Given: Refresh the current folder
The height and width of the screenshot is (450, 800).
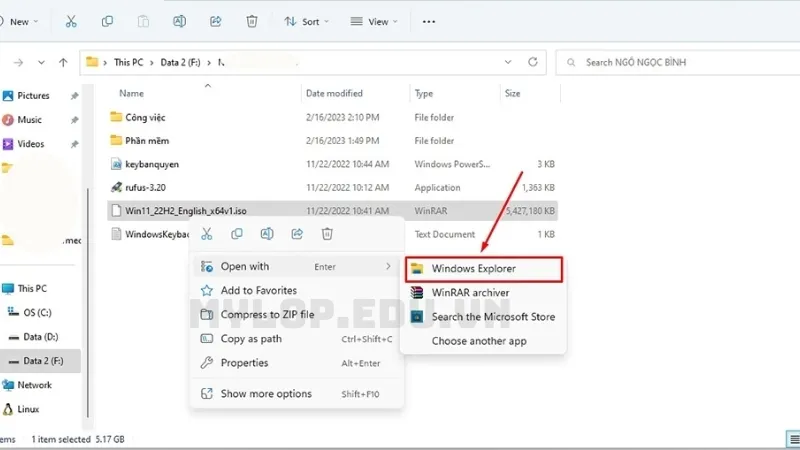Looking at the screenshot, I should 533,62.
